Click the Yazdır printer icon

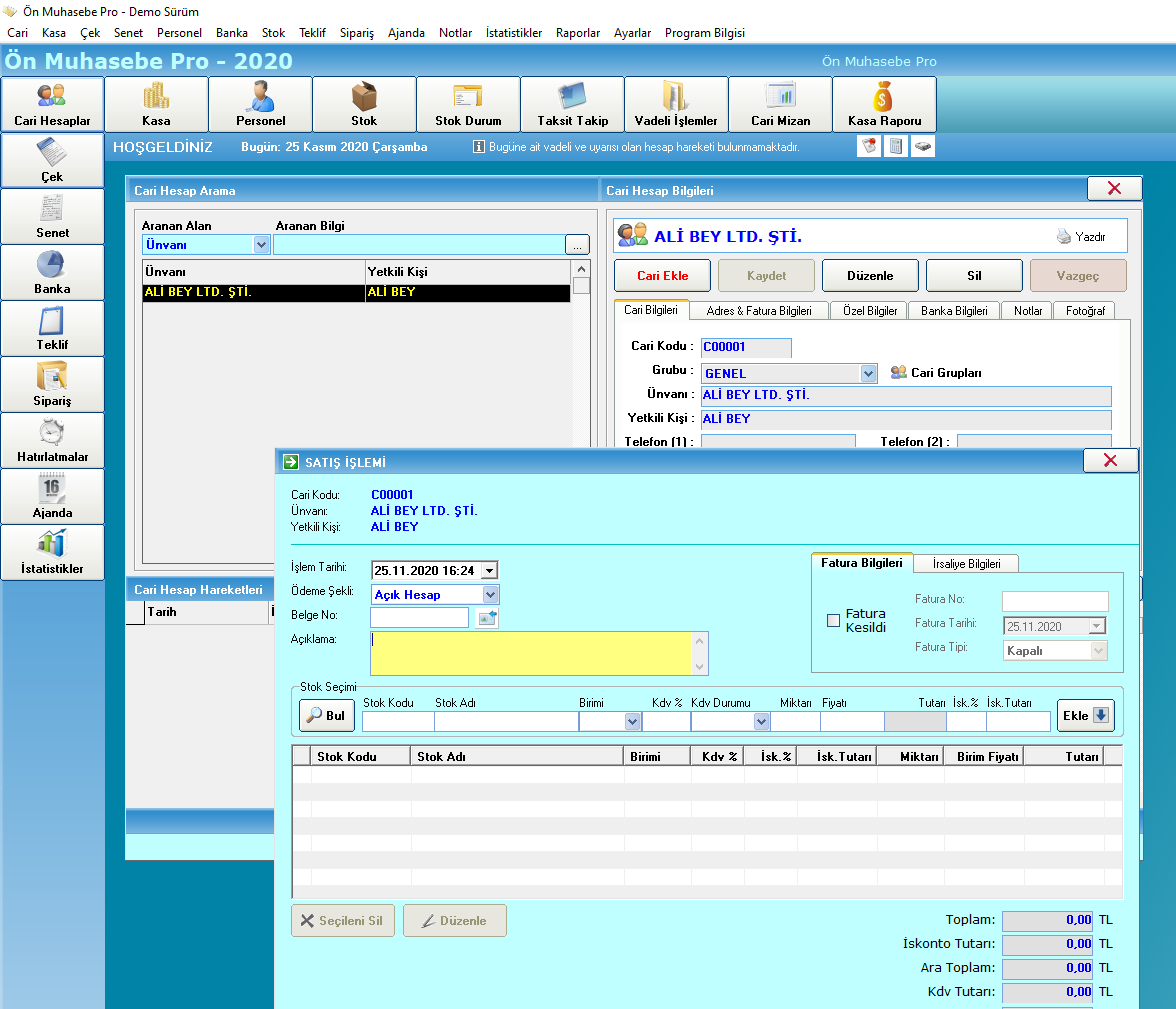tap(1064, 236)
